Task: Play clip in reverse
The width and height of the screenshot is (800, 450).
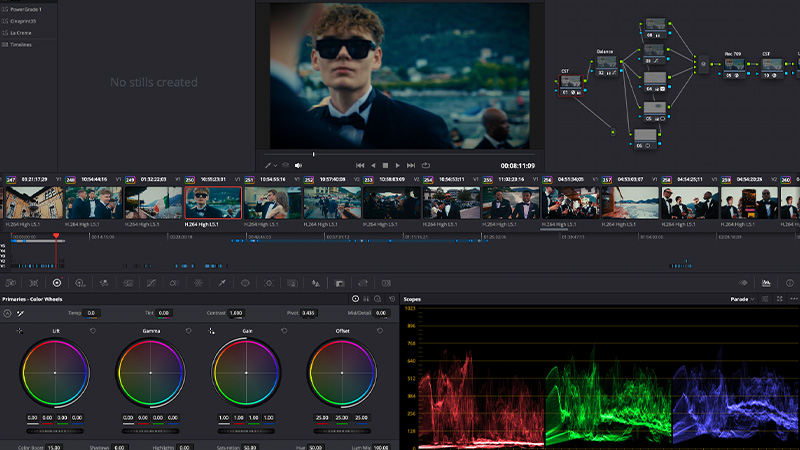Action: click(x=373, y=165)
